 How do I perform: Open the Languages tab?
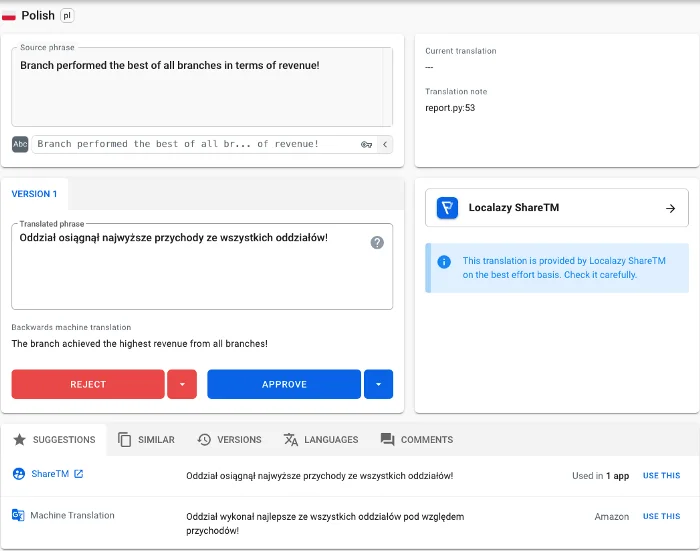[x=320, y=439]
